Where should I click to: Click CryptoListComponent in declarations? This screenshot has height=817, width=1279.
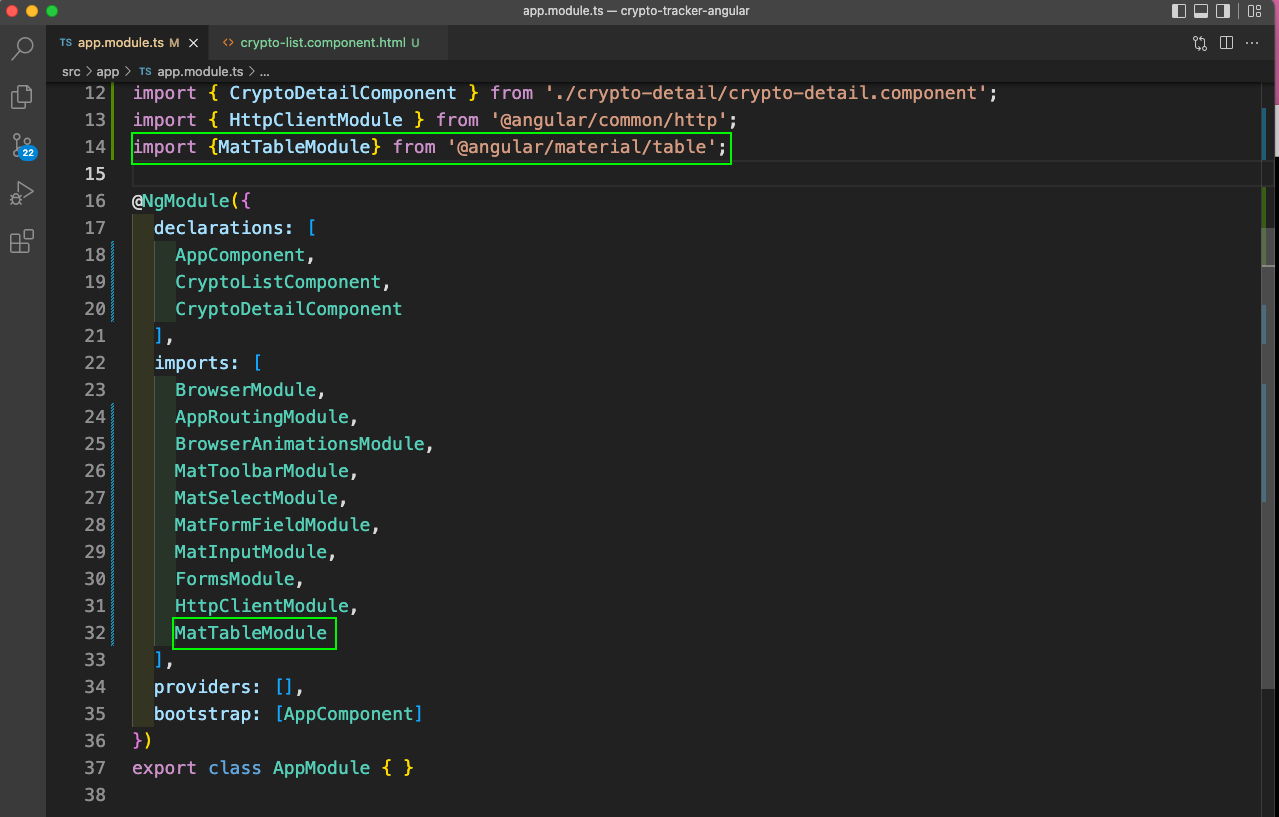[278, 282]
